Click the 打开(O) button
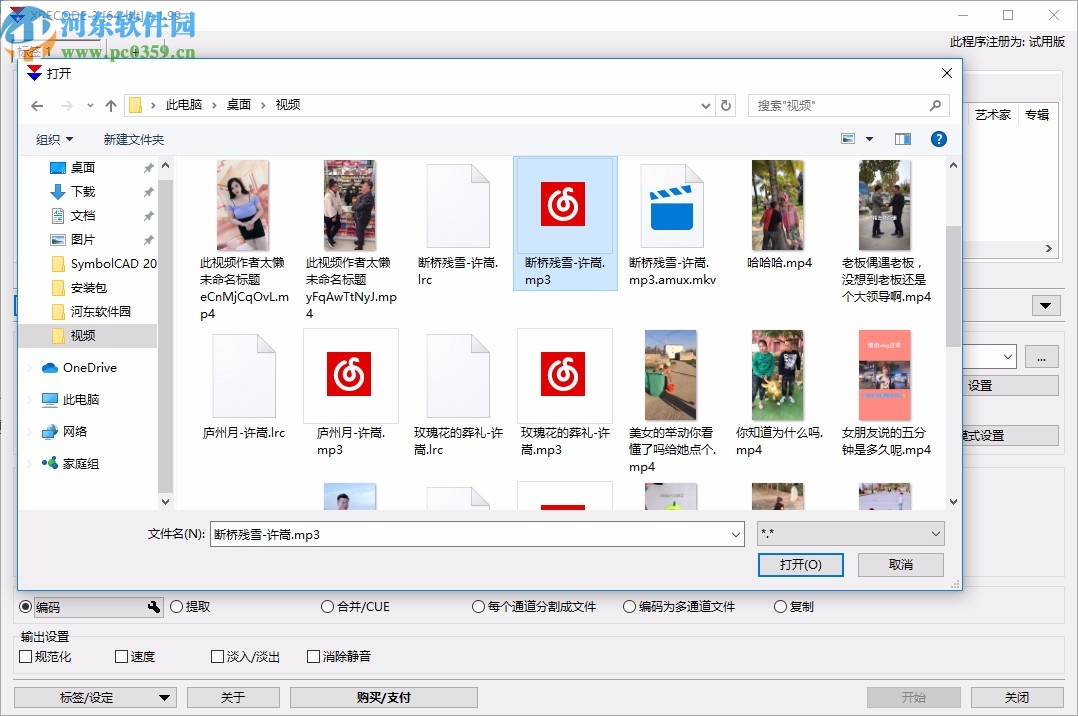Screen dimensions: 1078x716 coord(800,565)
